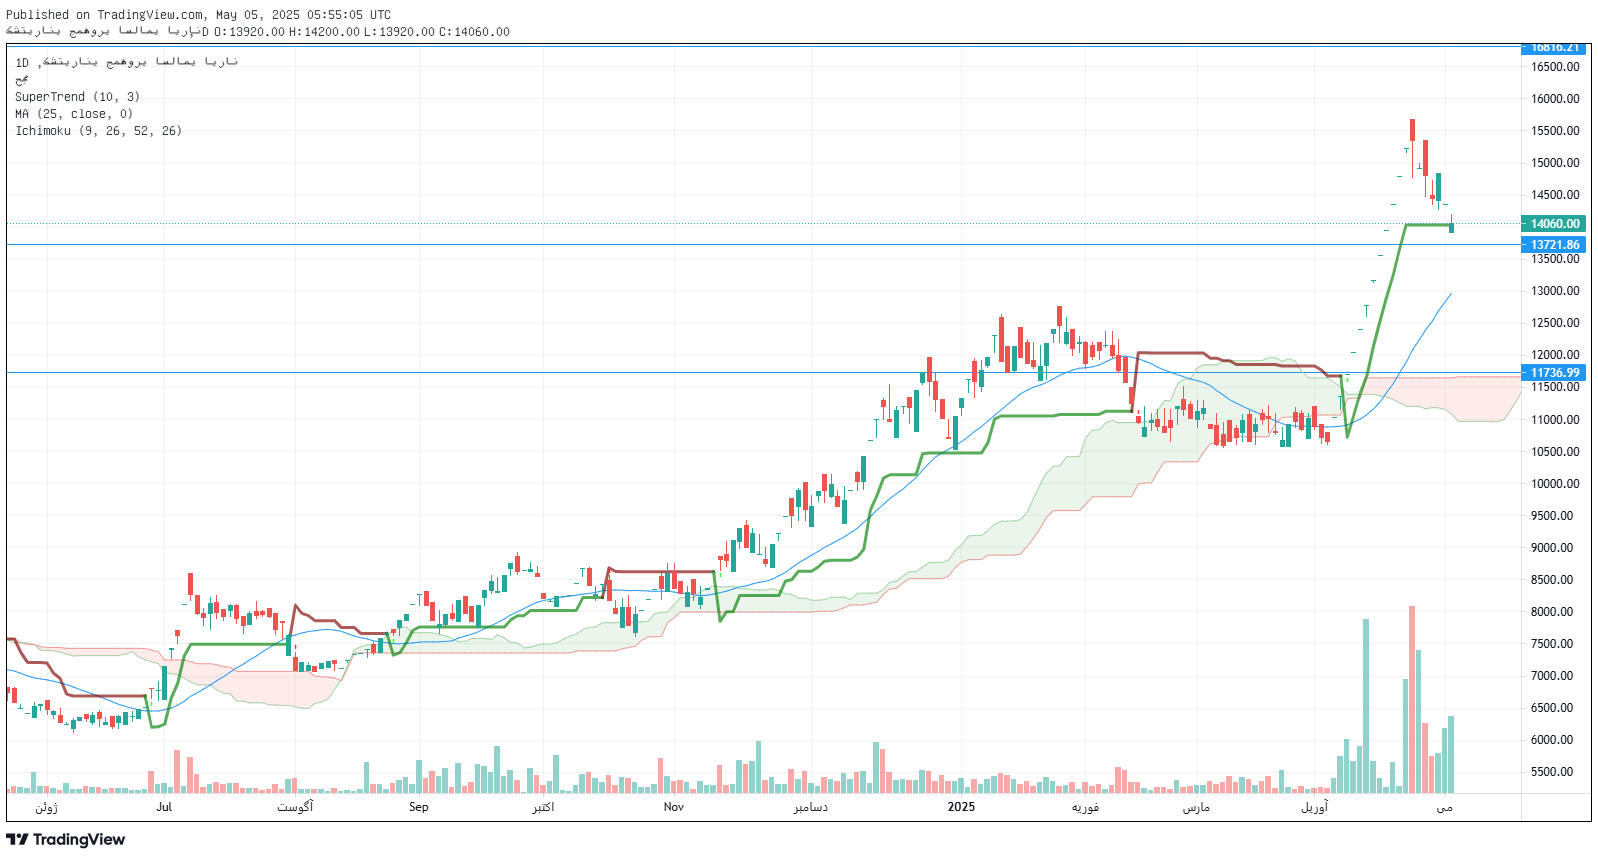Click the MA (25, close, 0) indicator label
This screenshot has width=1598, height=858.
click(74, 114)
